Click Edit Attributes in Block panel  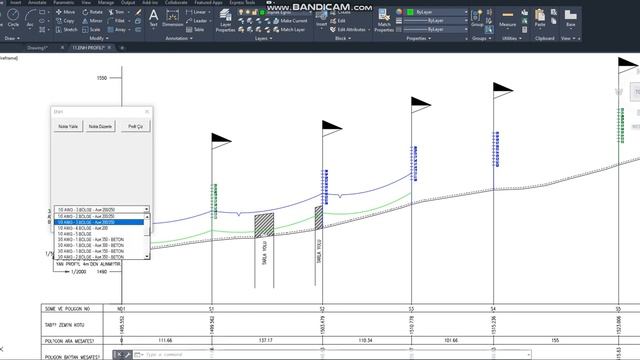[348, 29]
